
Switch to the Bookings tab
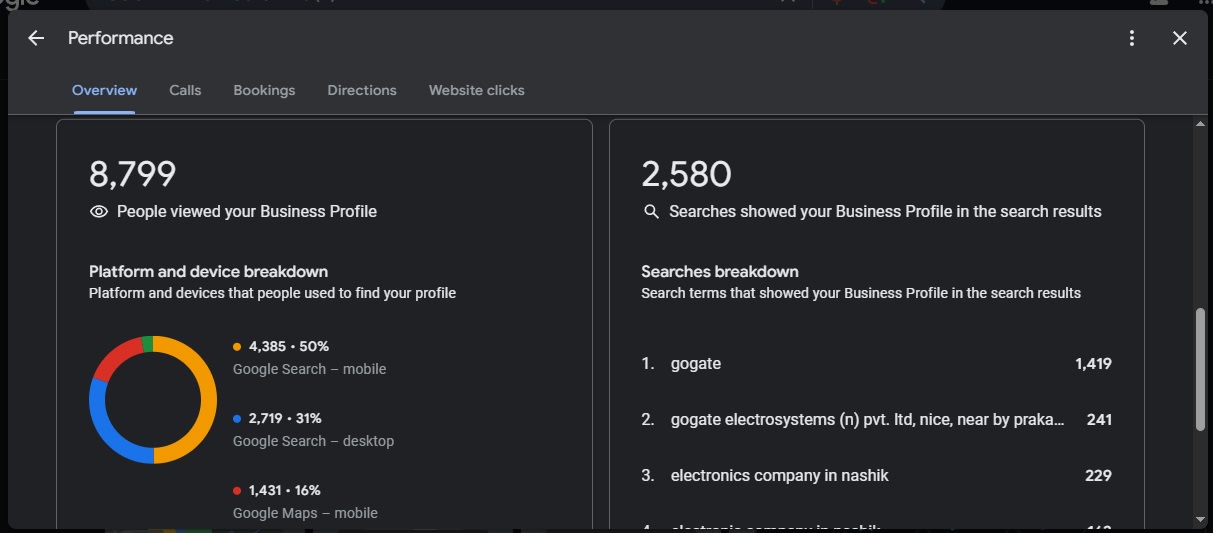coord(264,90)
